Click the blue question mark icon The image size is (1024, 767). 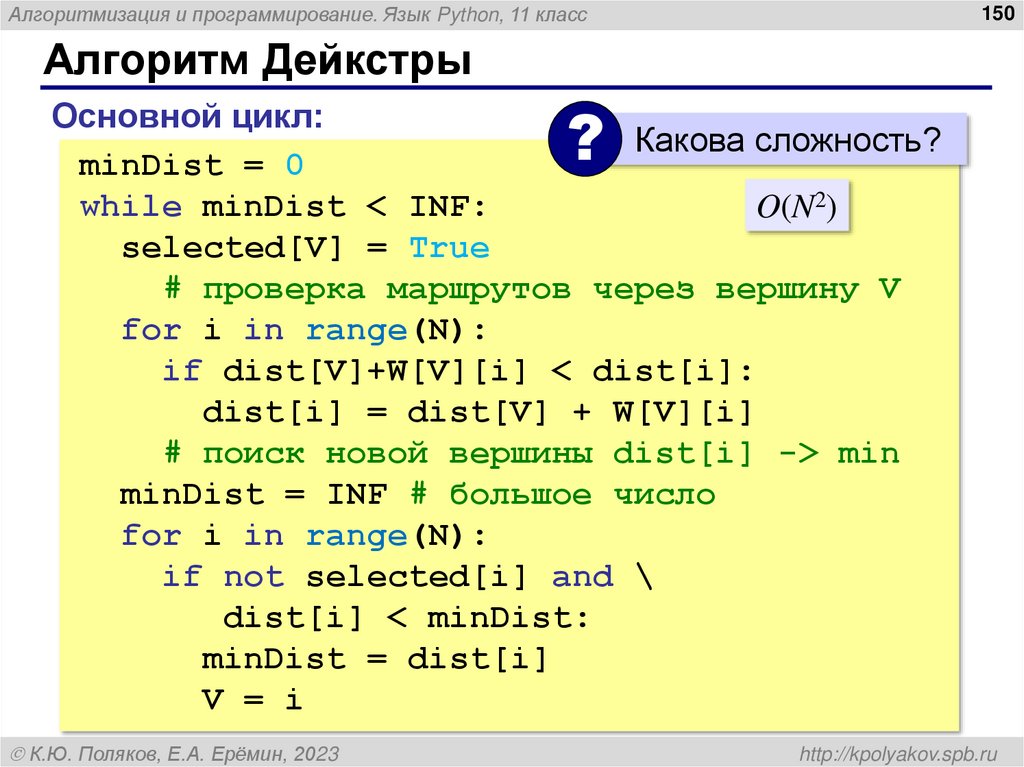(584, 139)
